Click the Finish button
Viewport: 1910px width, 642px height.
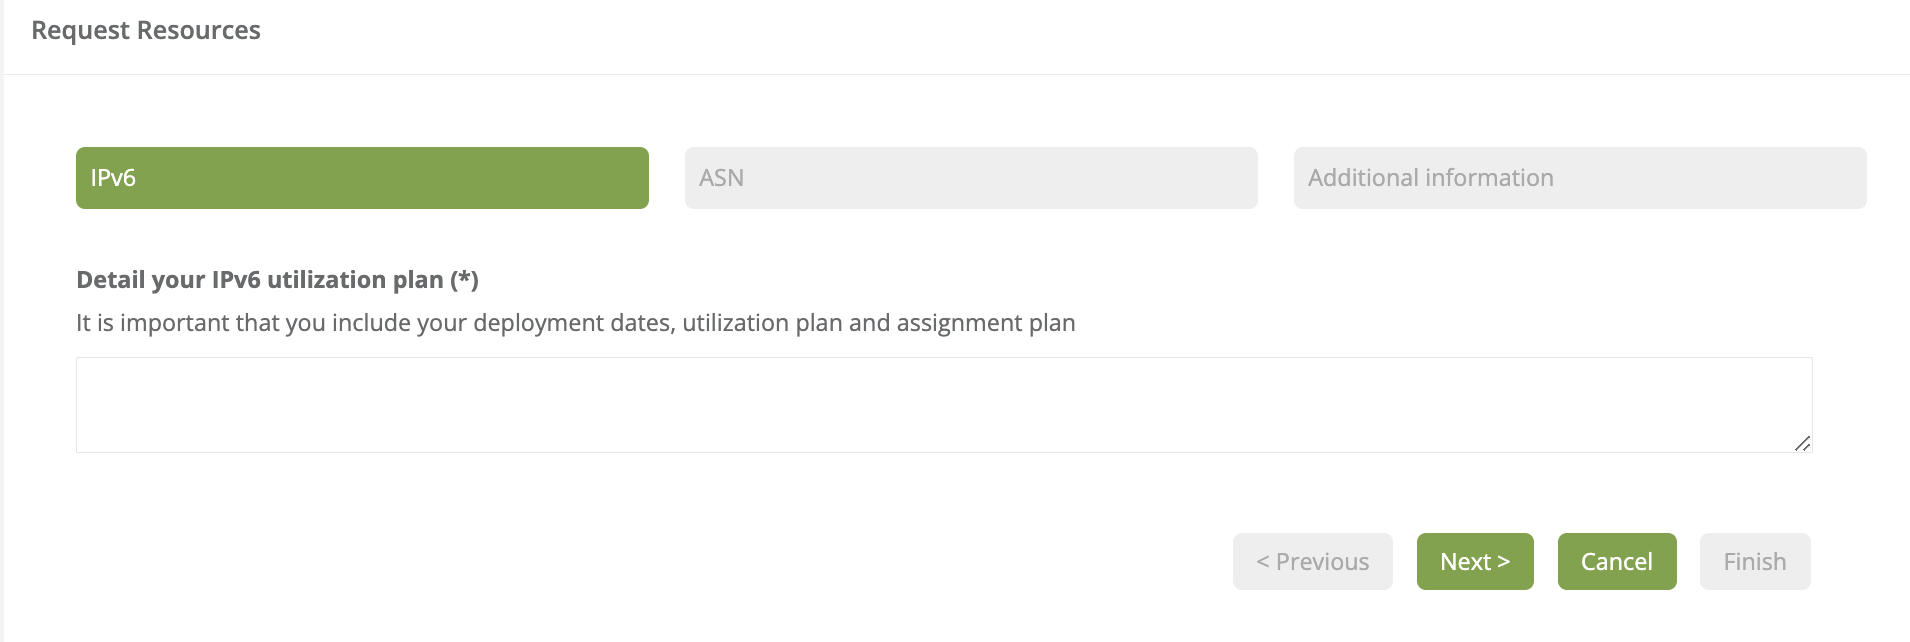click(1754, 562)
